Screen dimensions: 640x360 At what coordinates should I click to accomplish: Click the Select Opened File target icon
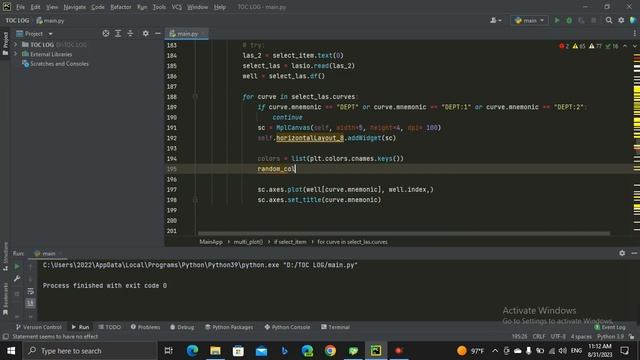pyautogui.click(x=106, y=33)
